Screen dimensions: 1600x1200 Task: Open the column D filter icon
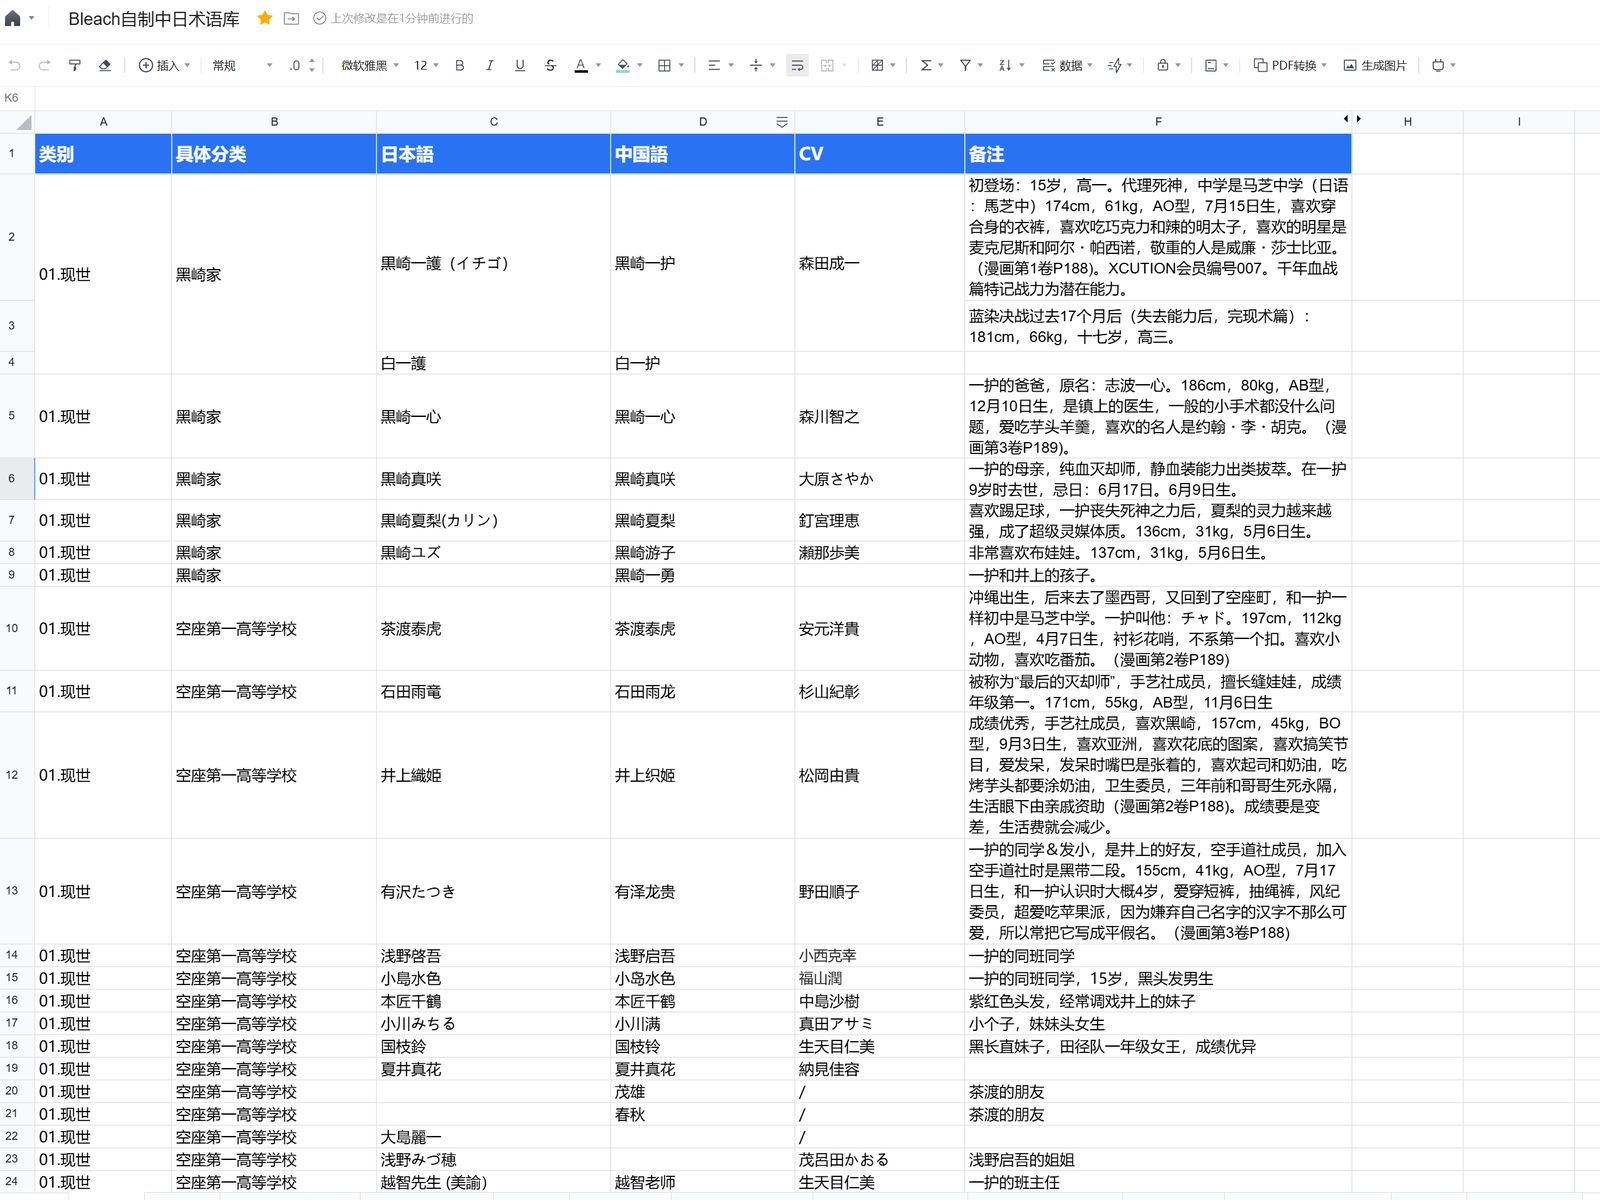click(x=781, y=122)
